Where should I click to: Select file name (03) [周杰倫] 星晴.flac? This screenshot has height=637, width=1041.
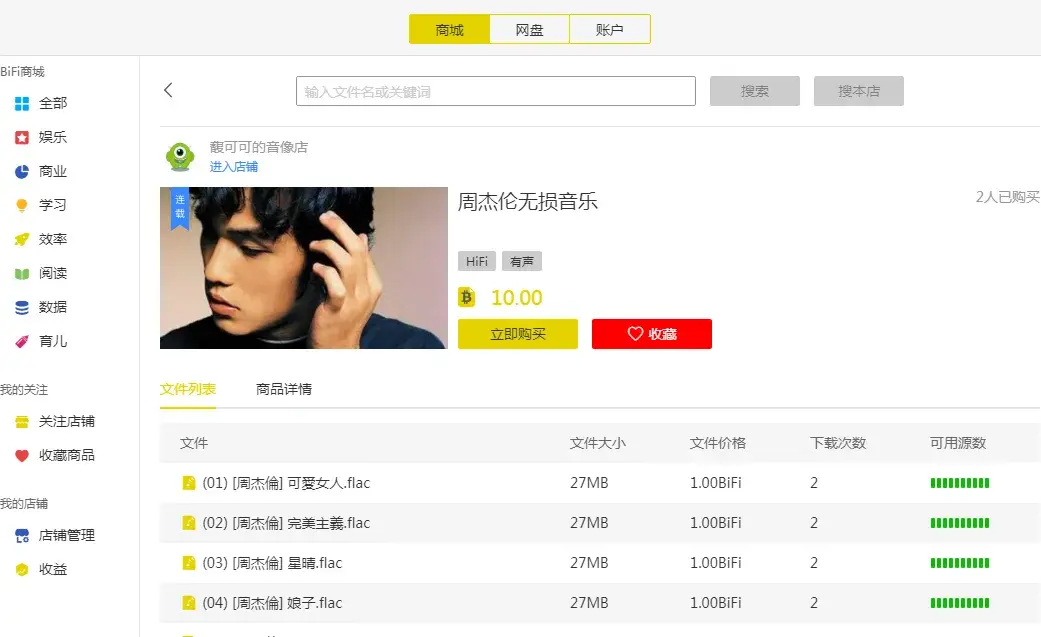pos(272,563)
